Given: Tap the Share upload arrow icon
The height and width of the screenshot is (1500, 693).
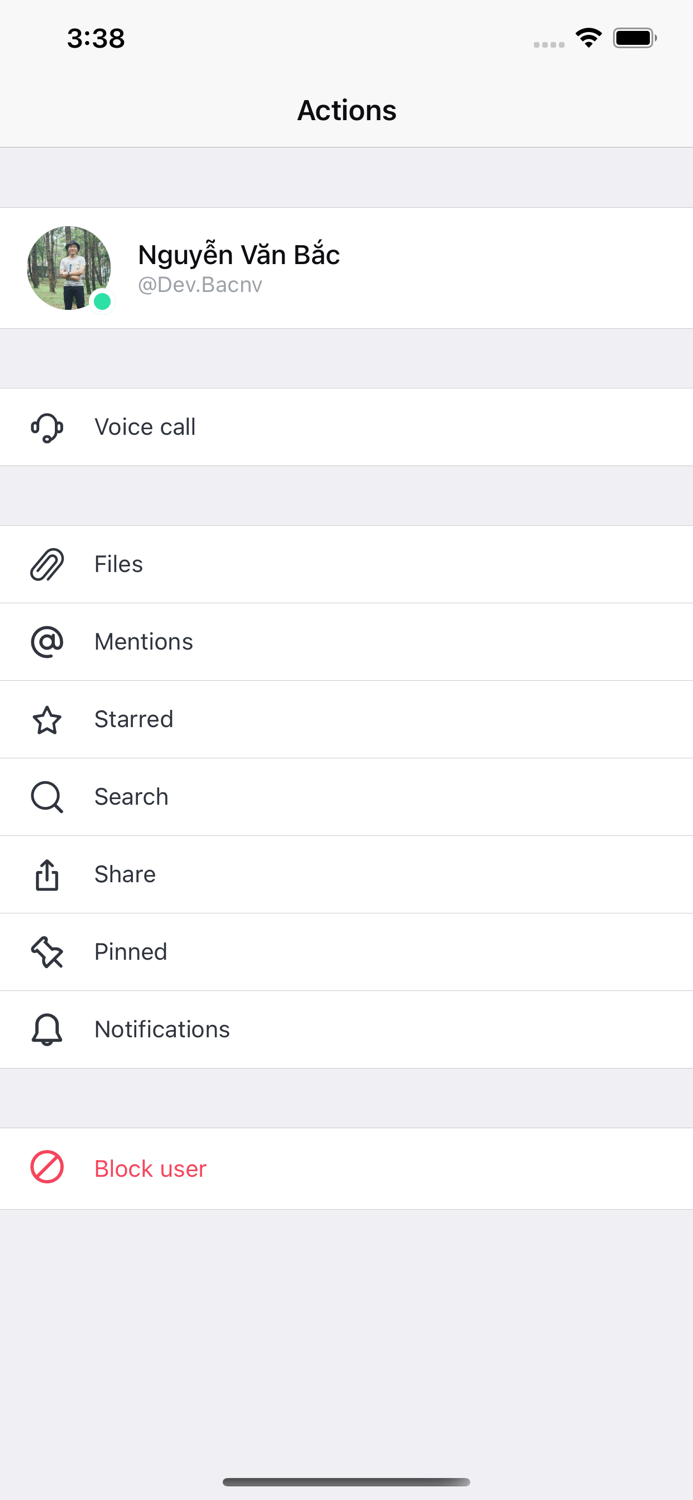Looking at the screenshot, I should pos(47,875).
